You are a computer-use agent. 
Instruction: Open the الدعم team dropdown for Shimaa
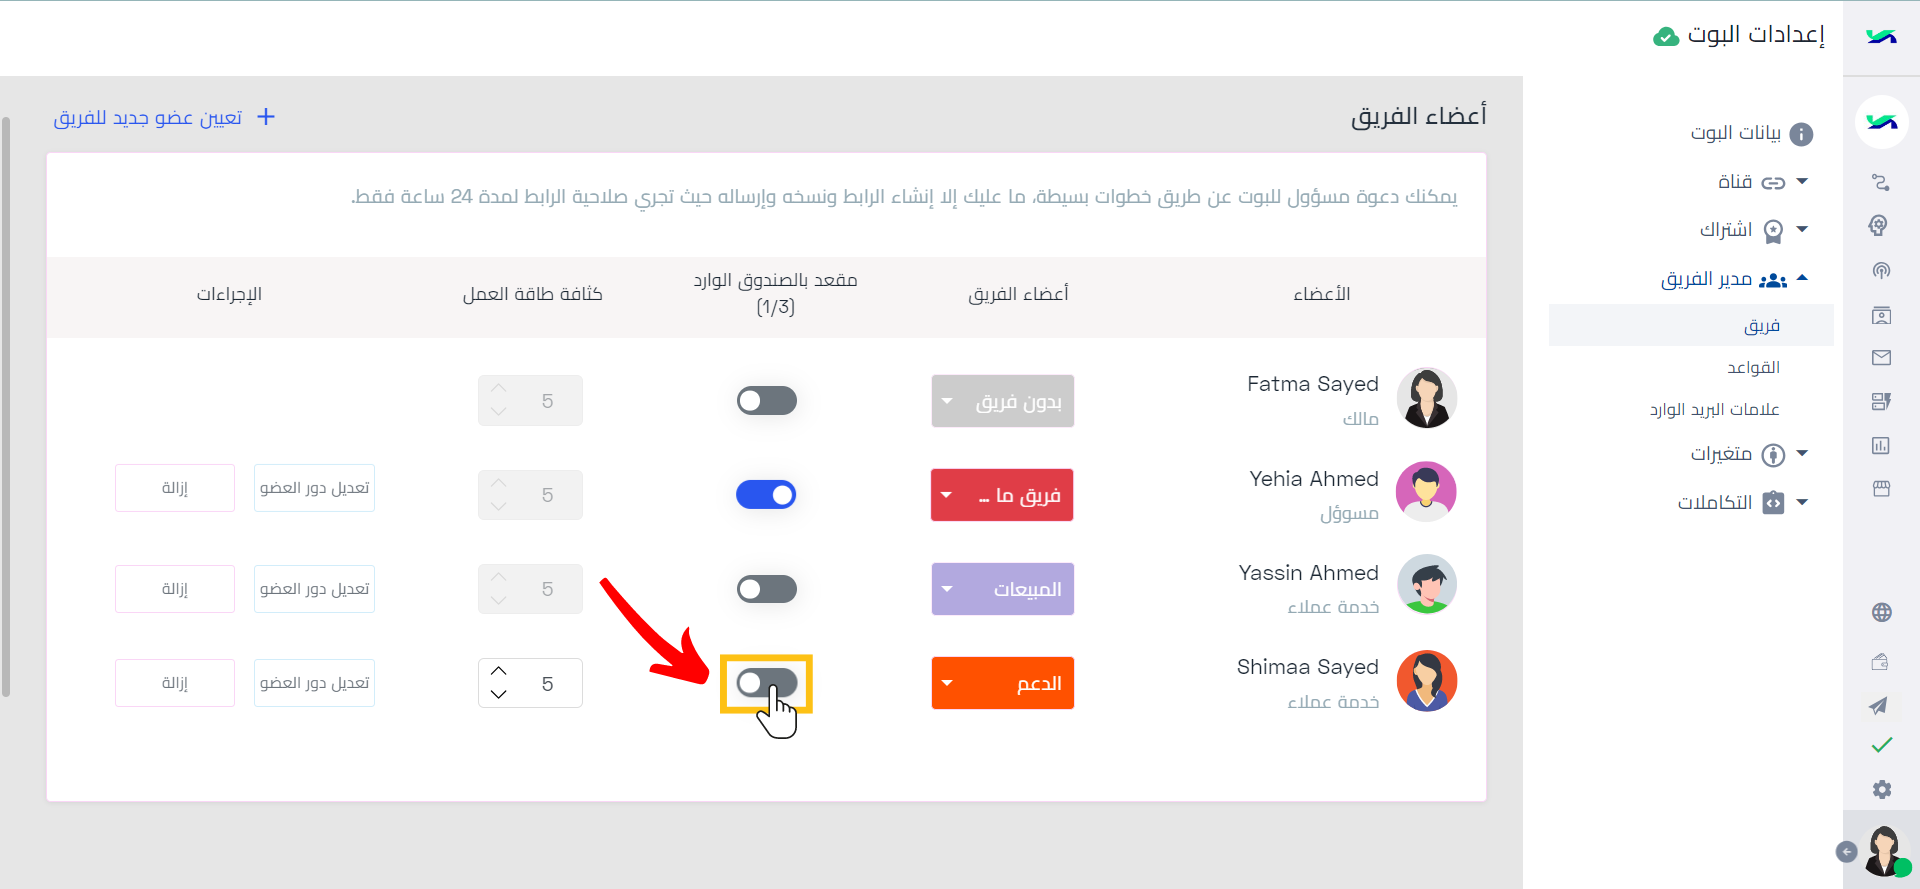pos(1002,683)
